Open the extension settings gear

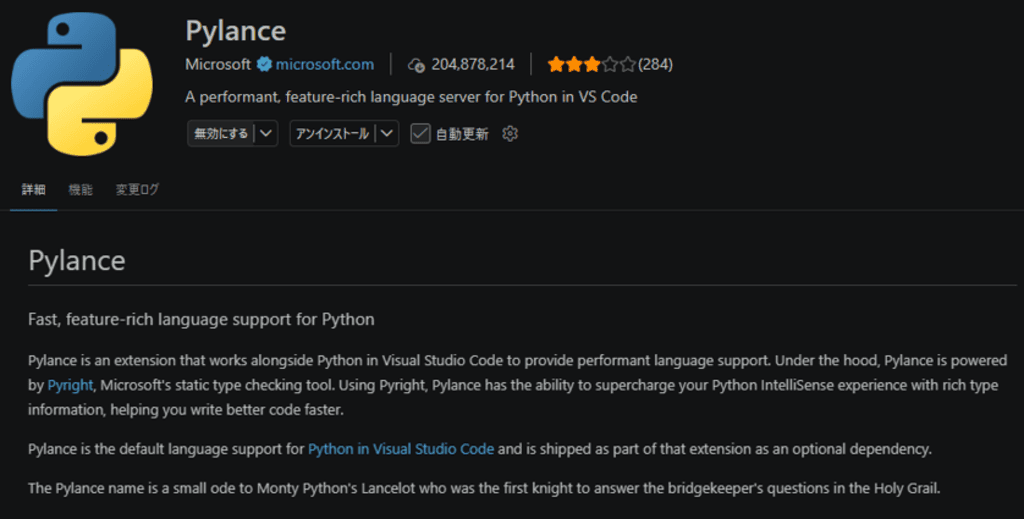pos(510,133)
